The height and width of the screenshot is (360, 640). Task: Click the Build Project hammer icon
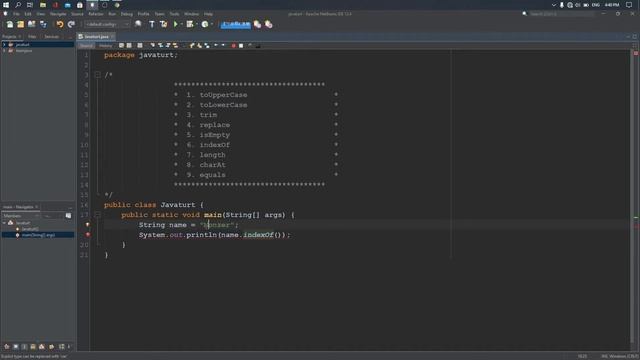coord(152,24)
